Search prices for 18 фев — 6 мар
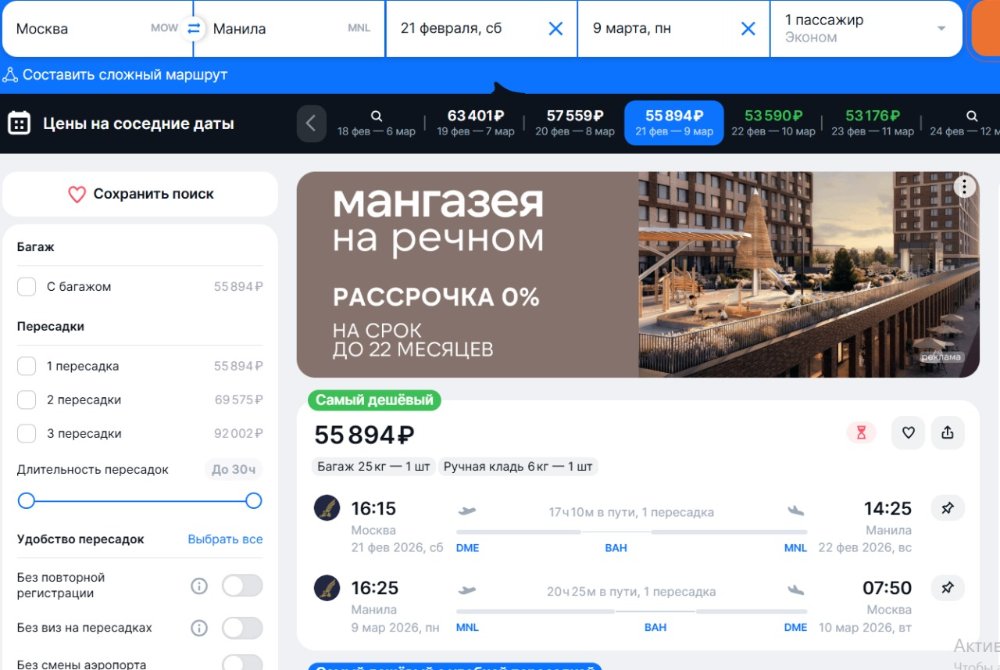The image size is (1000, 670). (x=376, y=123)
